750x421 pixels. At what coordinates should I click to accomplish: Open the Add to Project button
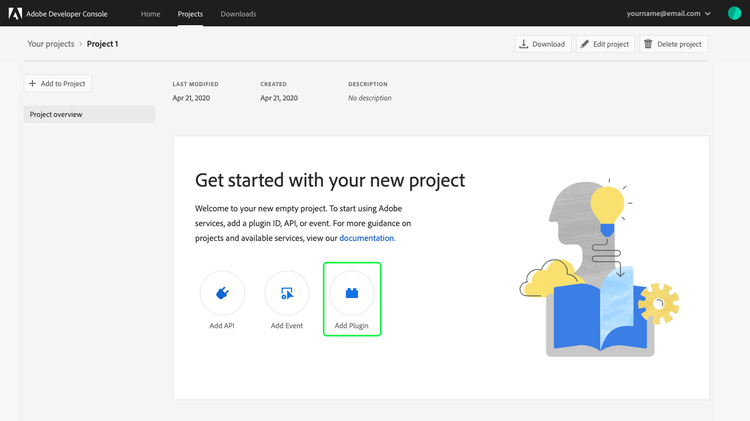click(57, 84)
